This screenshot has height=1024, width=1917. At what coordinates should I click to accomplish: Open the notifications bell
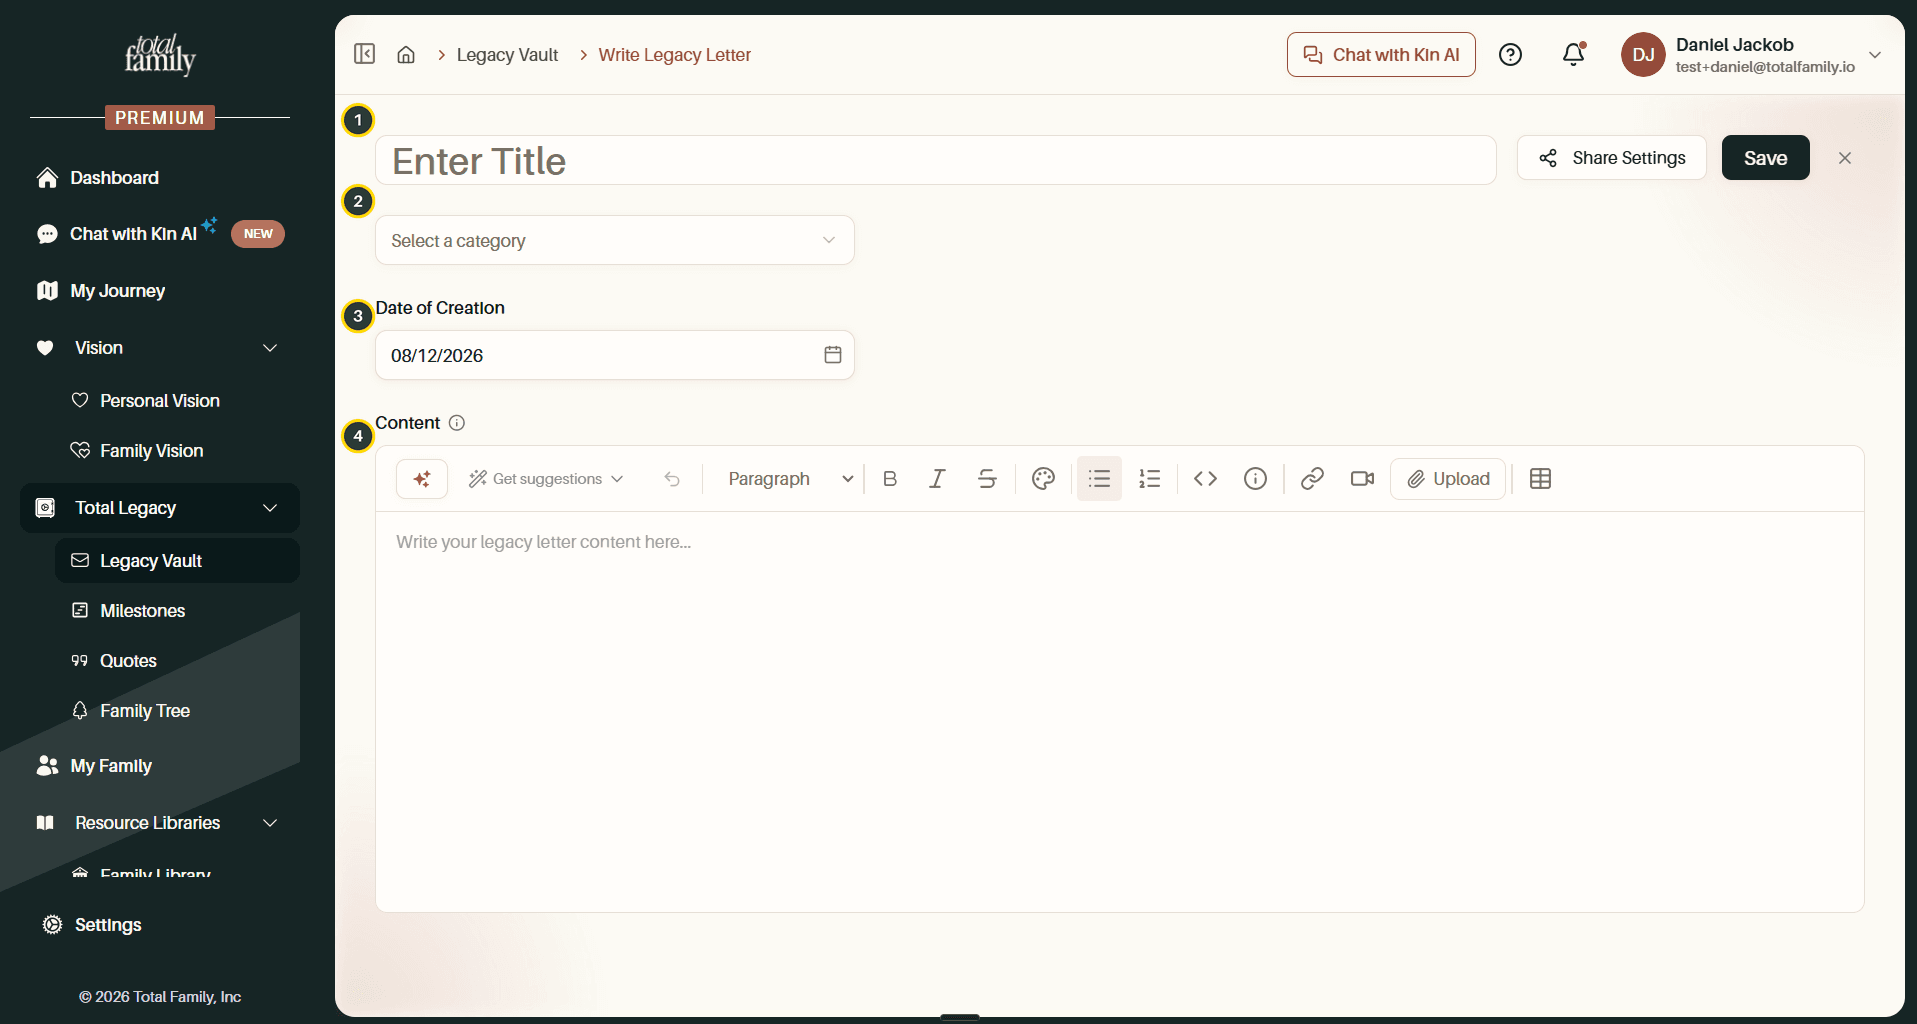1574,55
